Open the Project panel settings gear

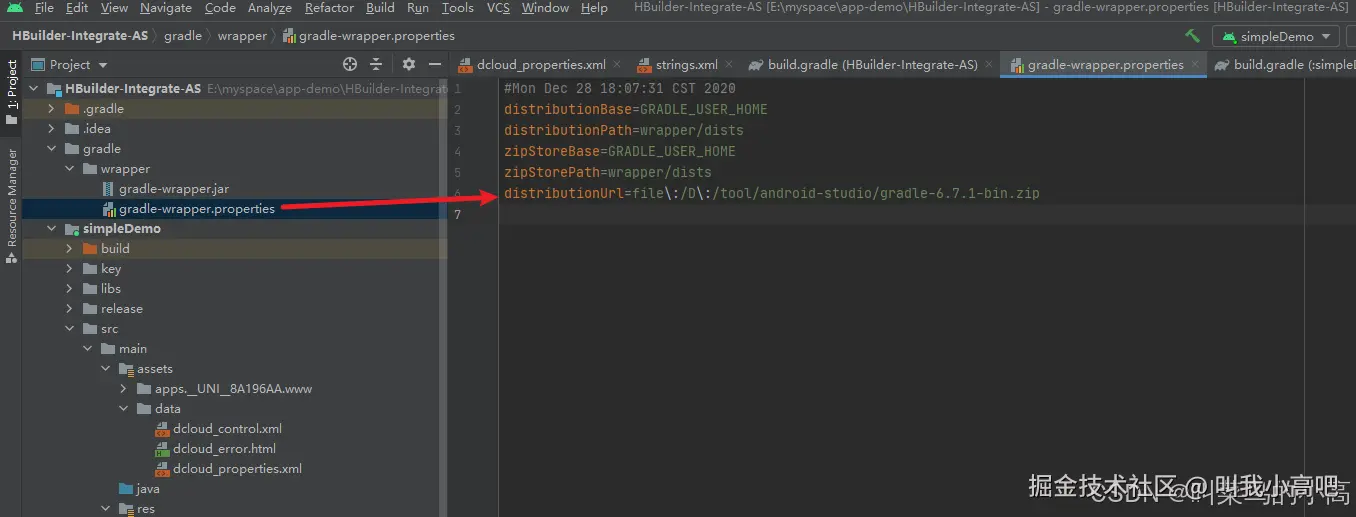(x=408, y=64)
